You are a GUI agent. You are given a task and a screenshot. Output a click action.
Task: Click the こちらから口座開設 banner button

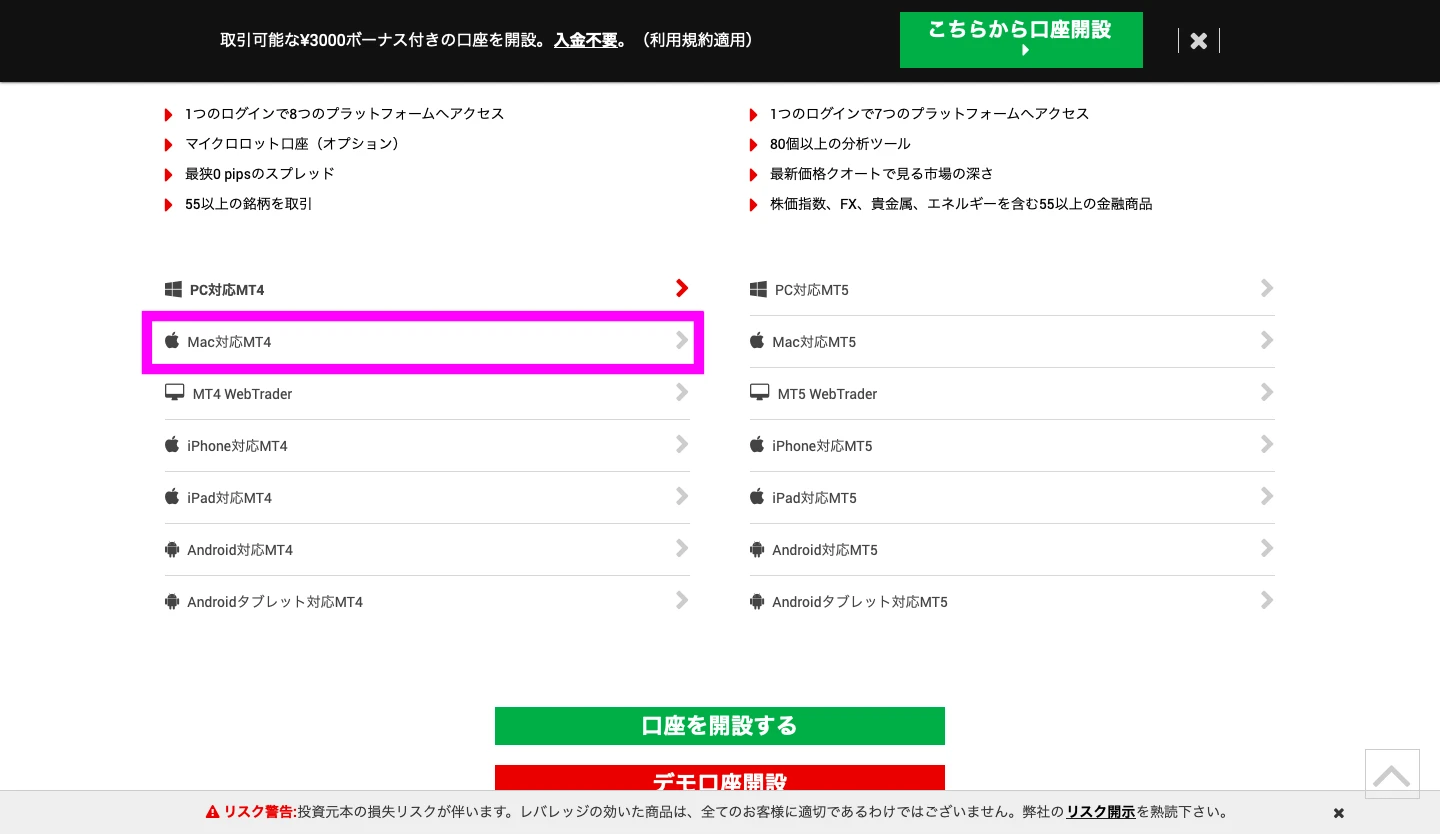click(x=1020, y=40)
